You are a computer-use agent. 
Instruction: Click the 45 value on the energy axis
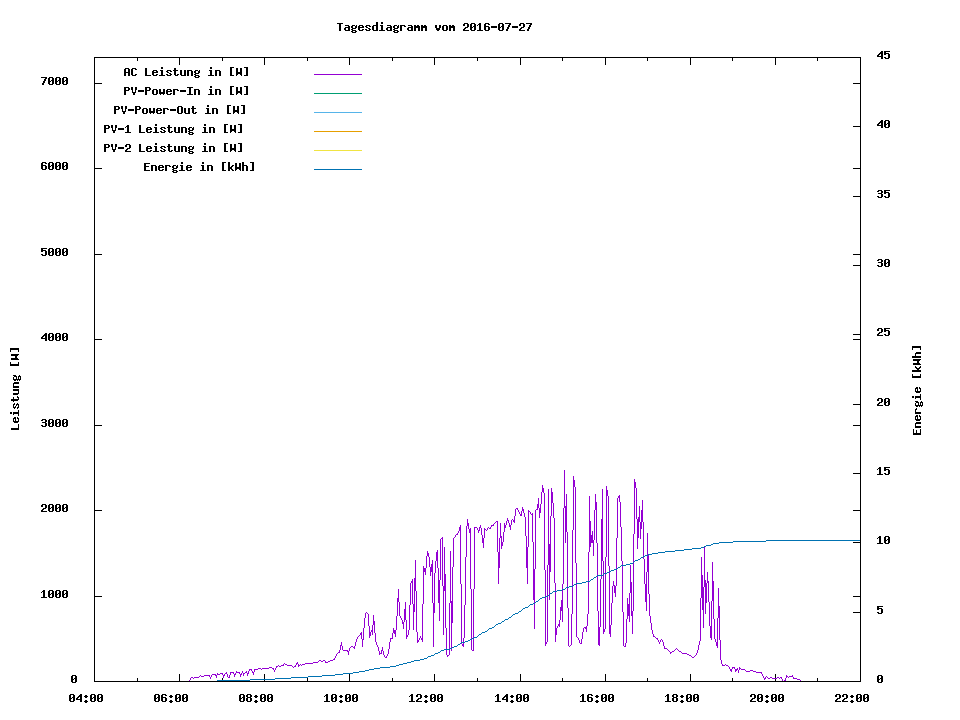click(x=883, y=55)
